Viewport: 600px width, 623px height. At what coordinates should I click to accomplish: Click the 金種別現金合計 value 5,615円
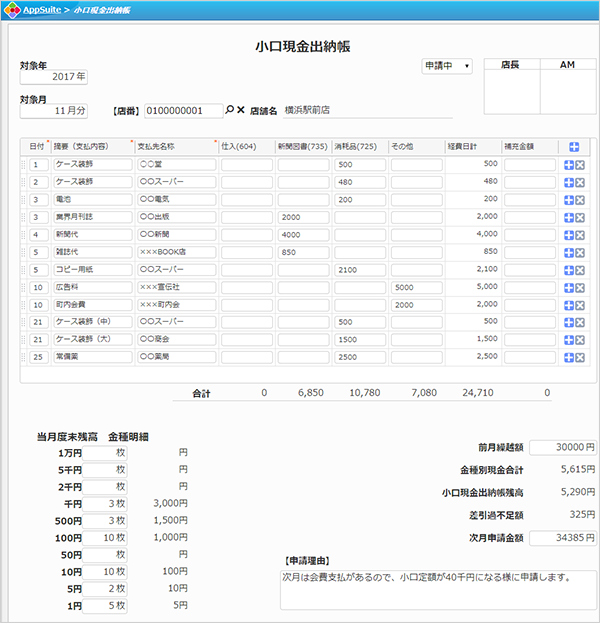tap(578, 470)
